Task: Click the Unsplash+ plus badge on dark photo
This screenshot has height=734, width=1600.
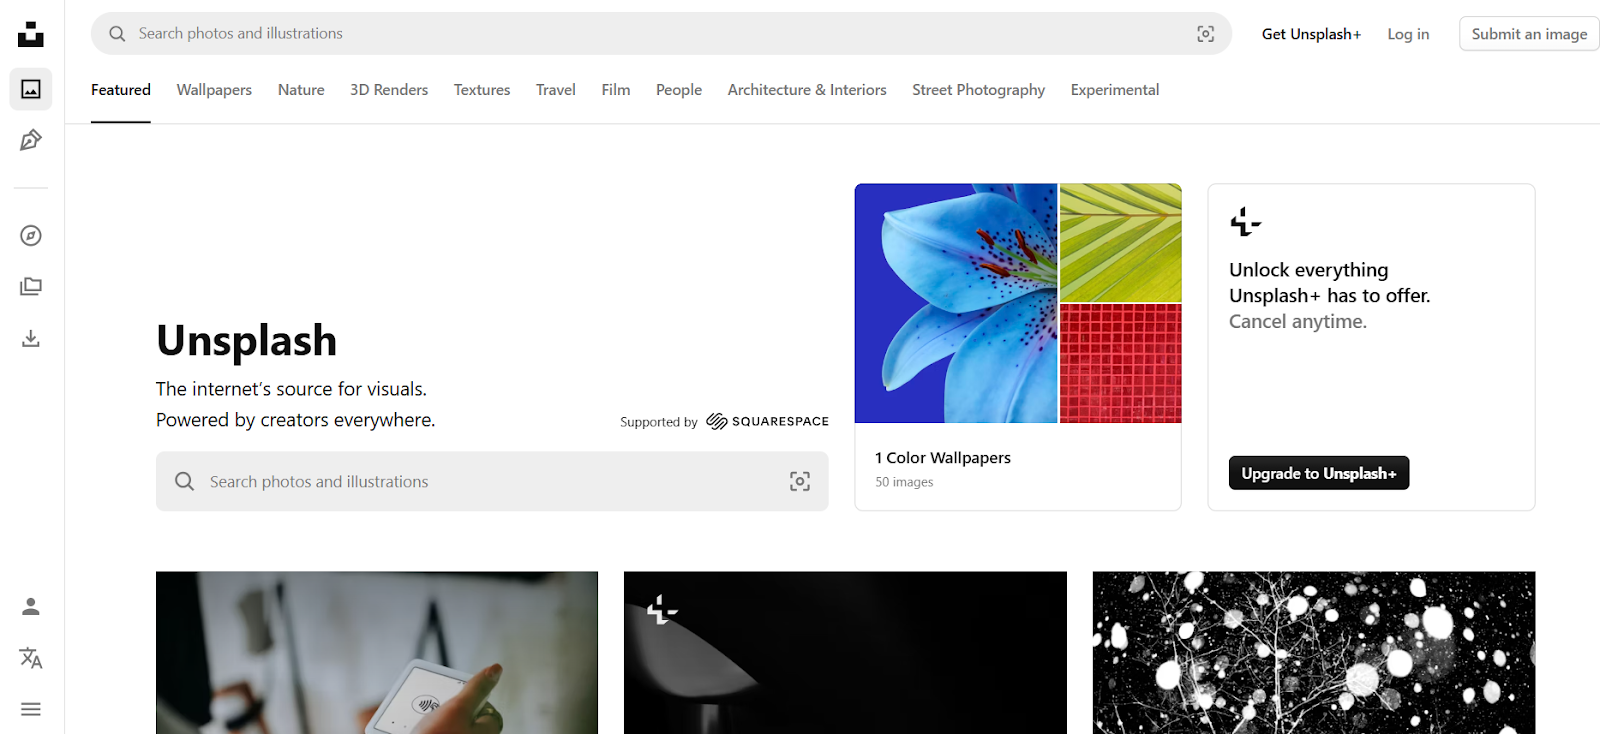Action: (x=662, y=609)
